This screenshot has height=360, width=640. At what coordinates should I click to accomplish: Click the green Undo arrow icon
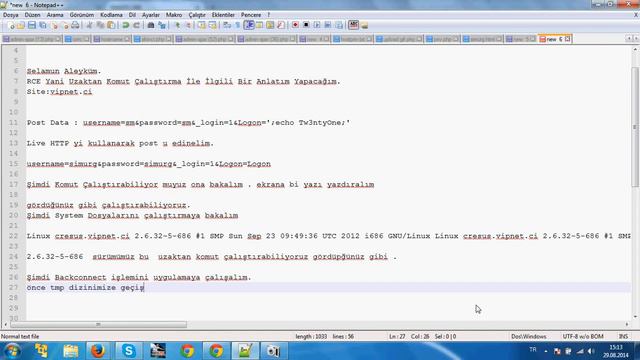(126, 25)
